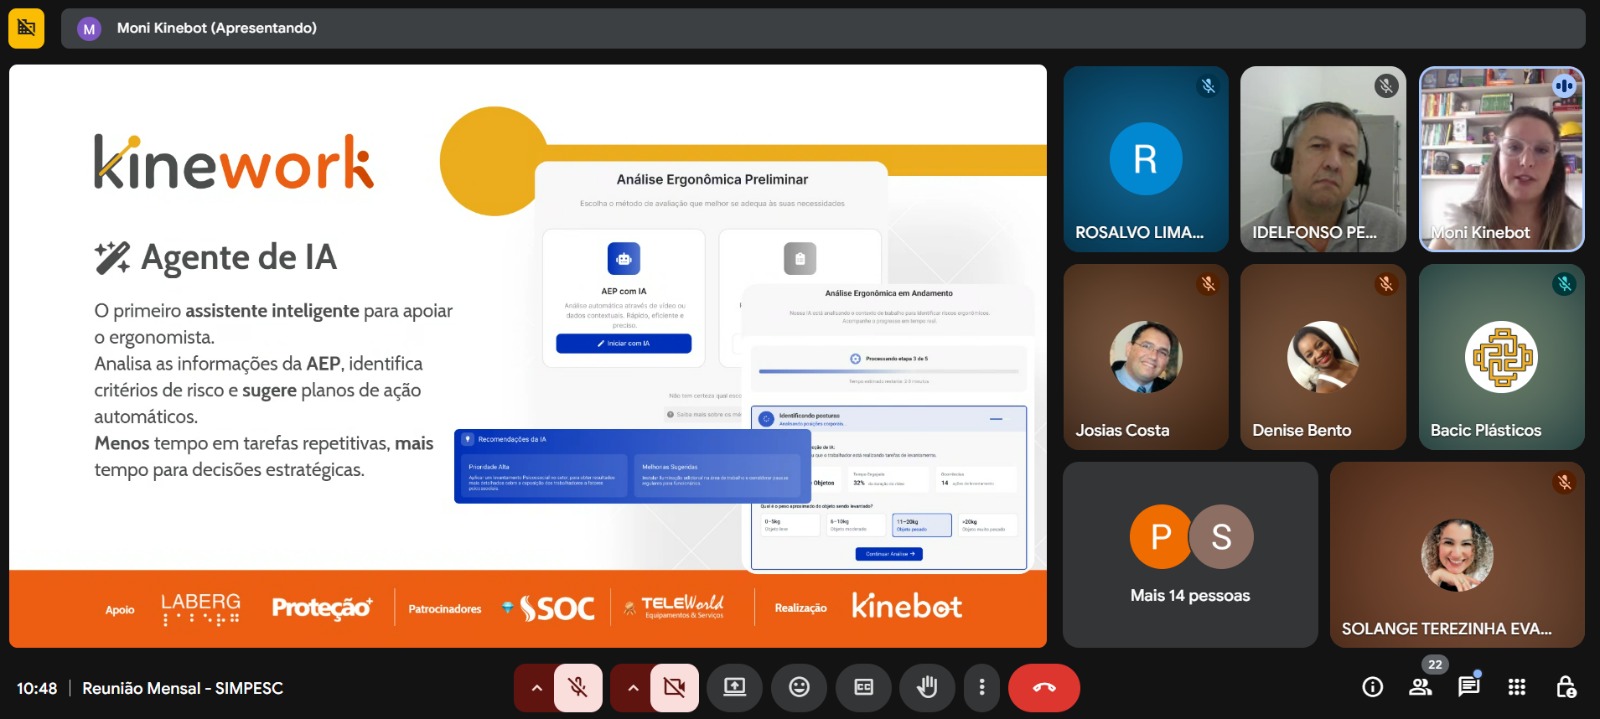1600x719 pixels.
Task: Open the chat messages panel
Action: coord(1468,687)
